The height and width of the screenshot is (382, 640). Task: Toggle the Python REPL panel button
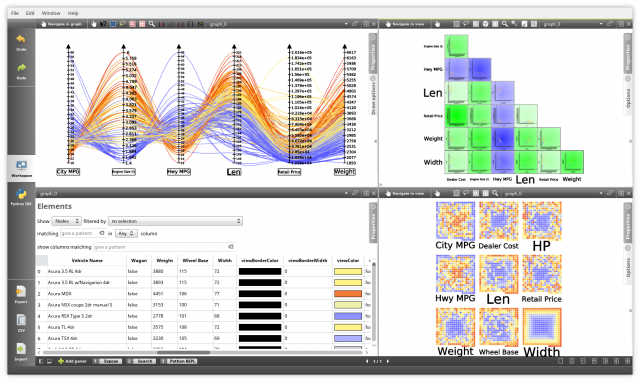pos(179,361)
